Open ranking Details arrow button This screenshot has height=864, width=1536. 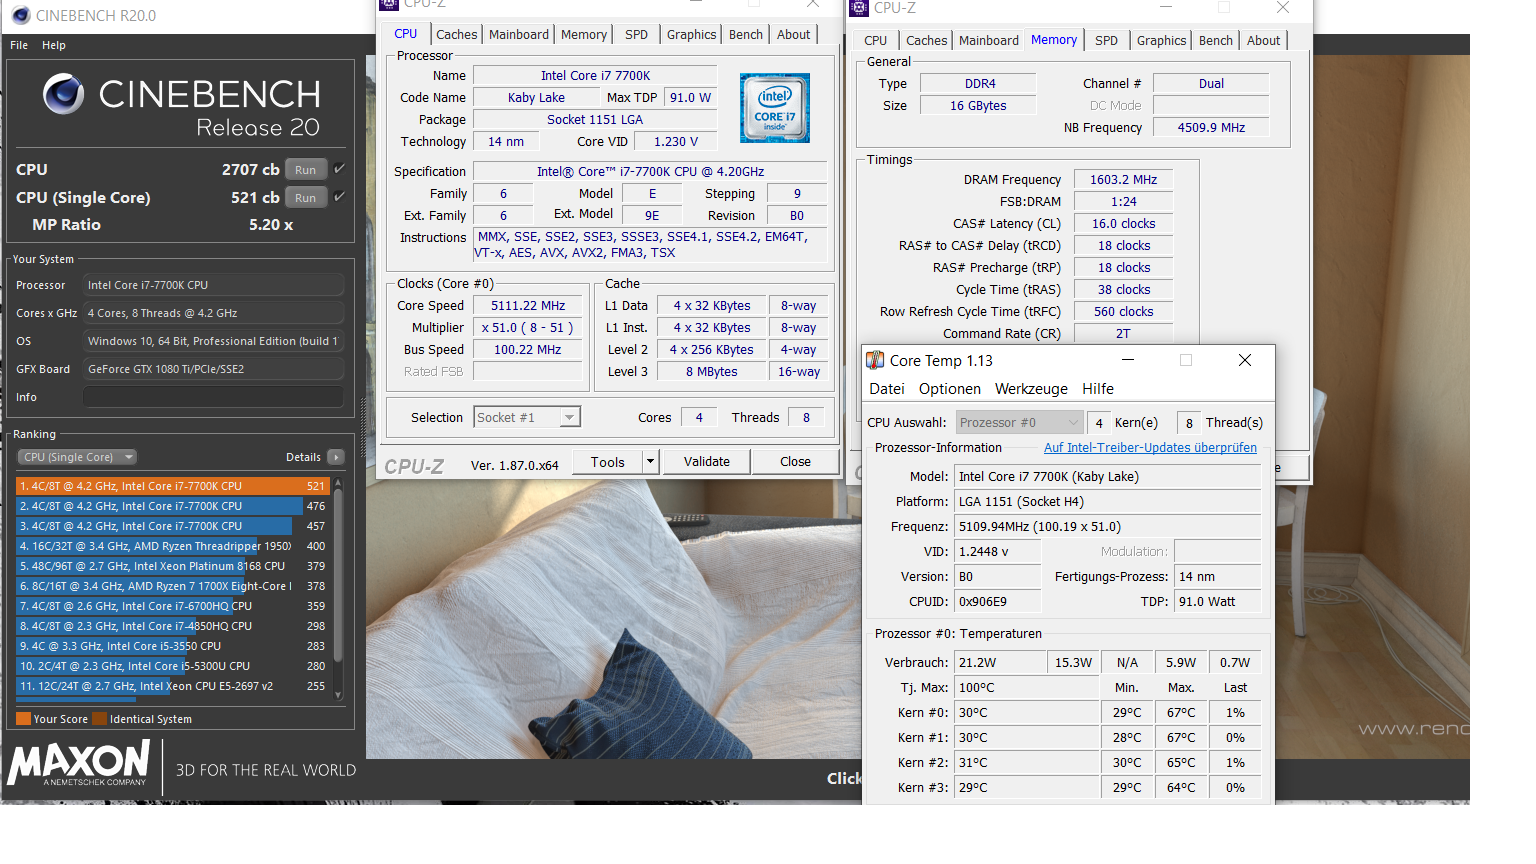(336, 457)
